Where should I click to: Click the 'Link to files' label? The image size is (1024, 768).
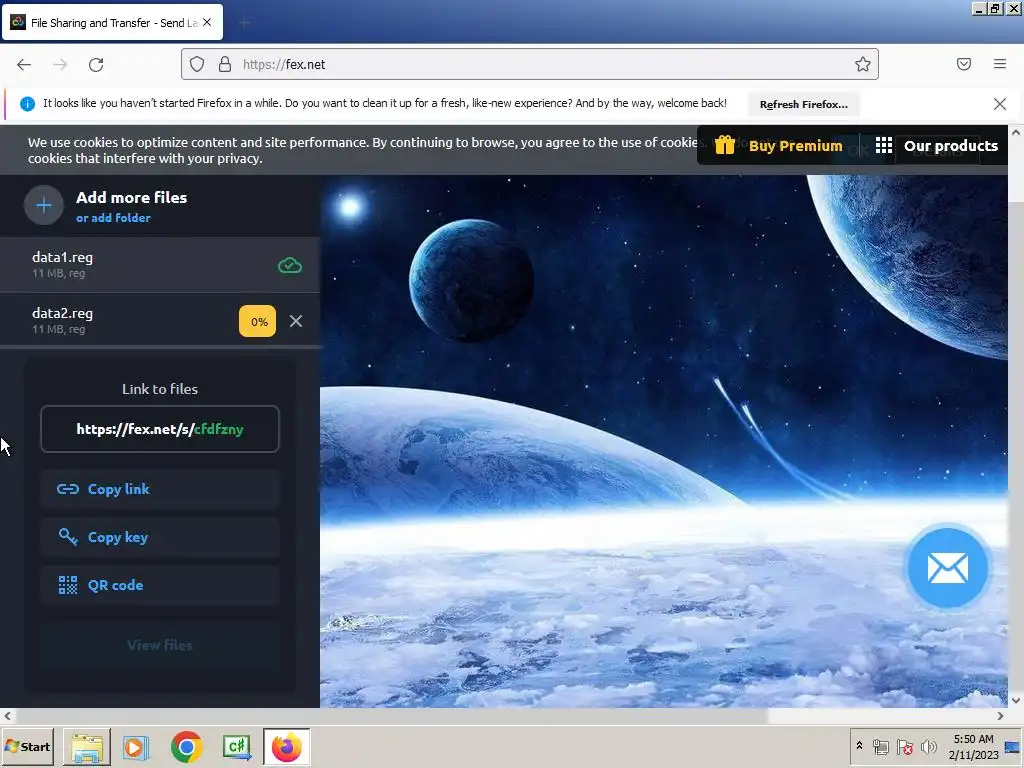pyautogui.click(x=160, y=389)
